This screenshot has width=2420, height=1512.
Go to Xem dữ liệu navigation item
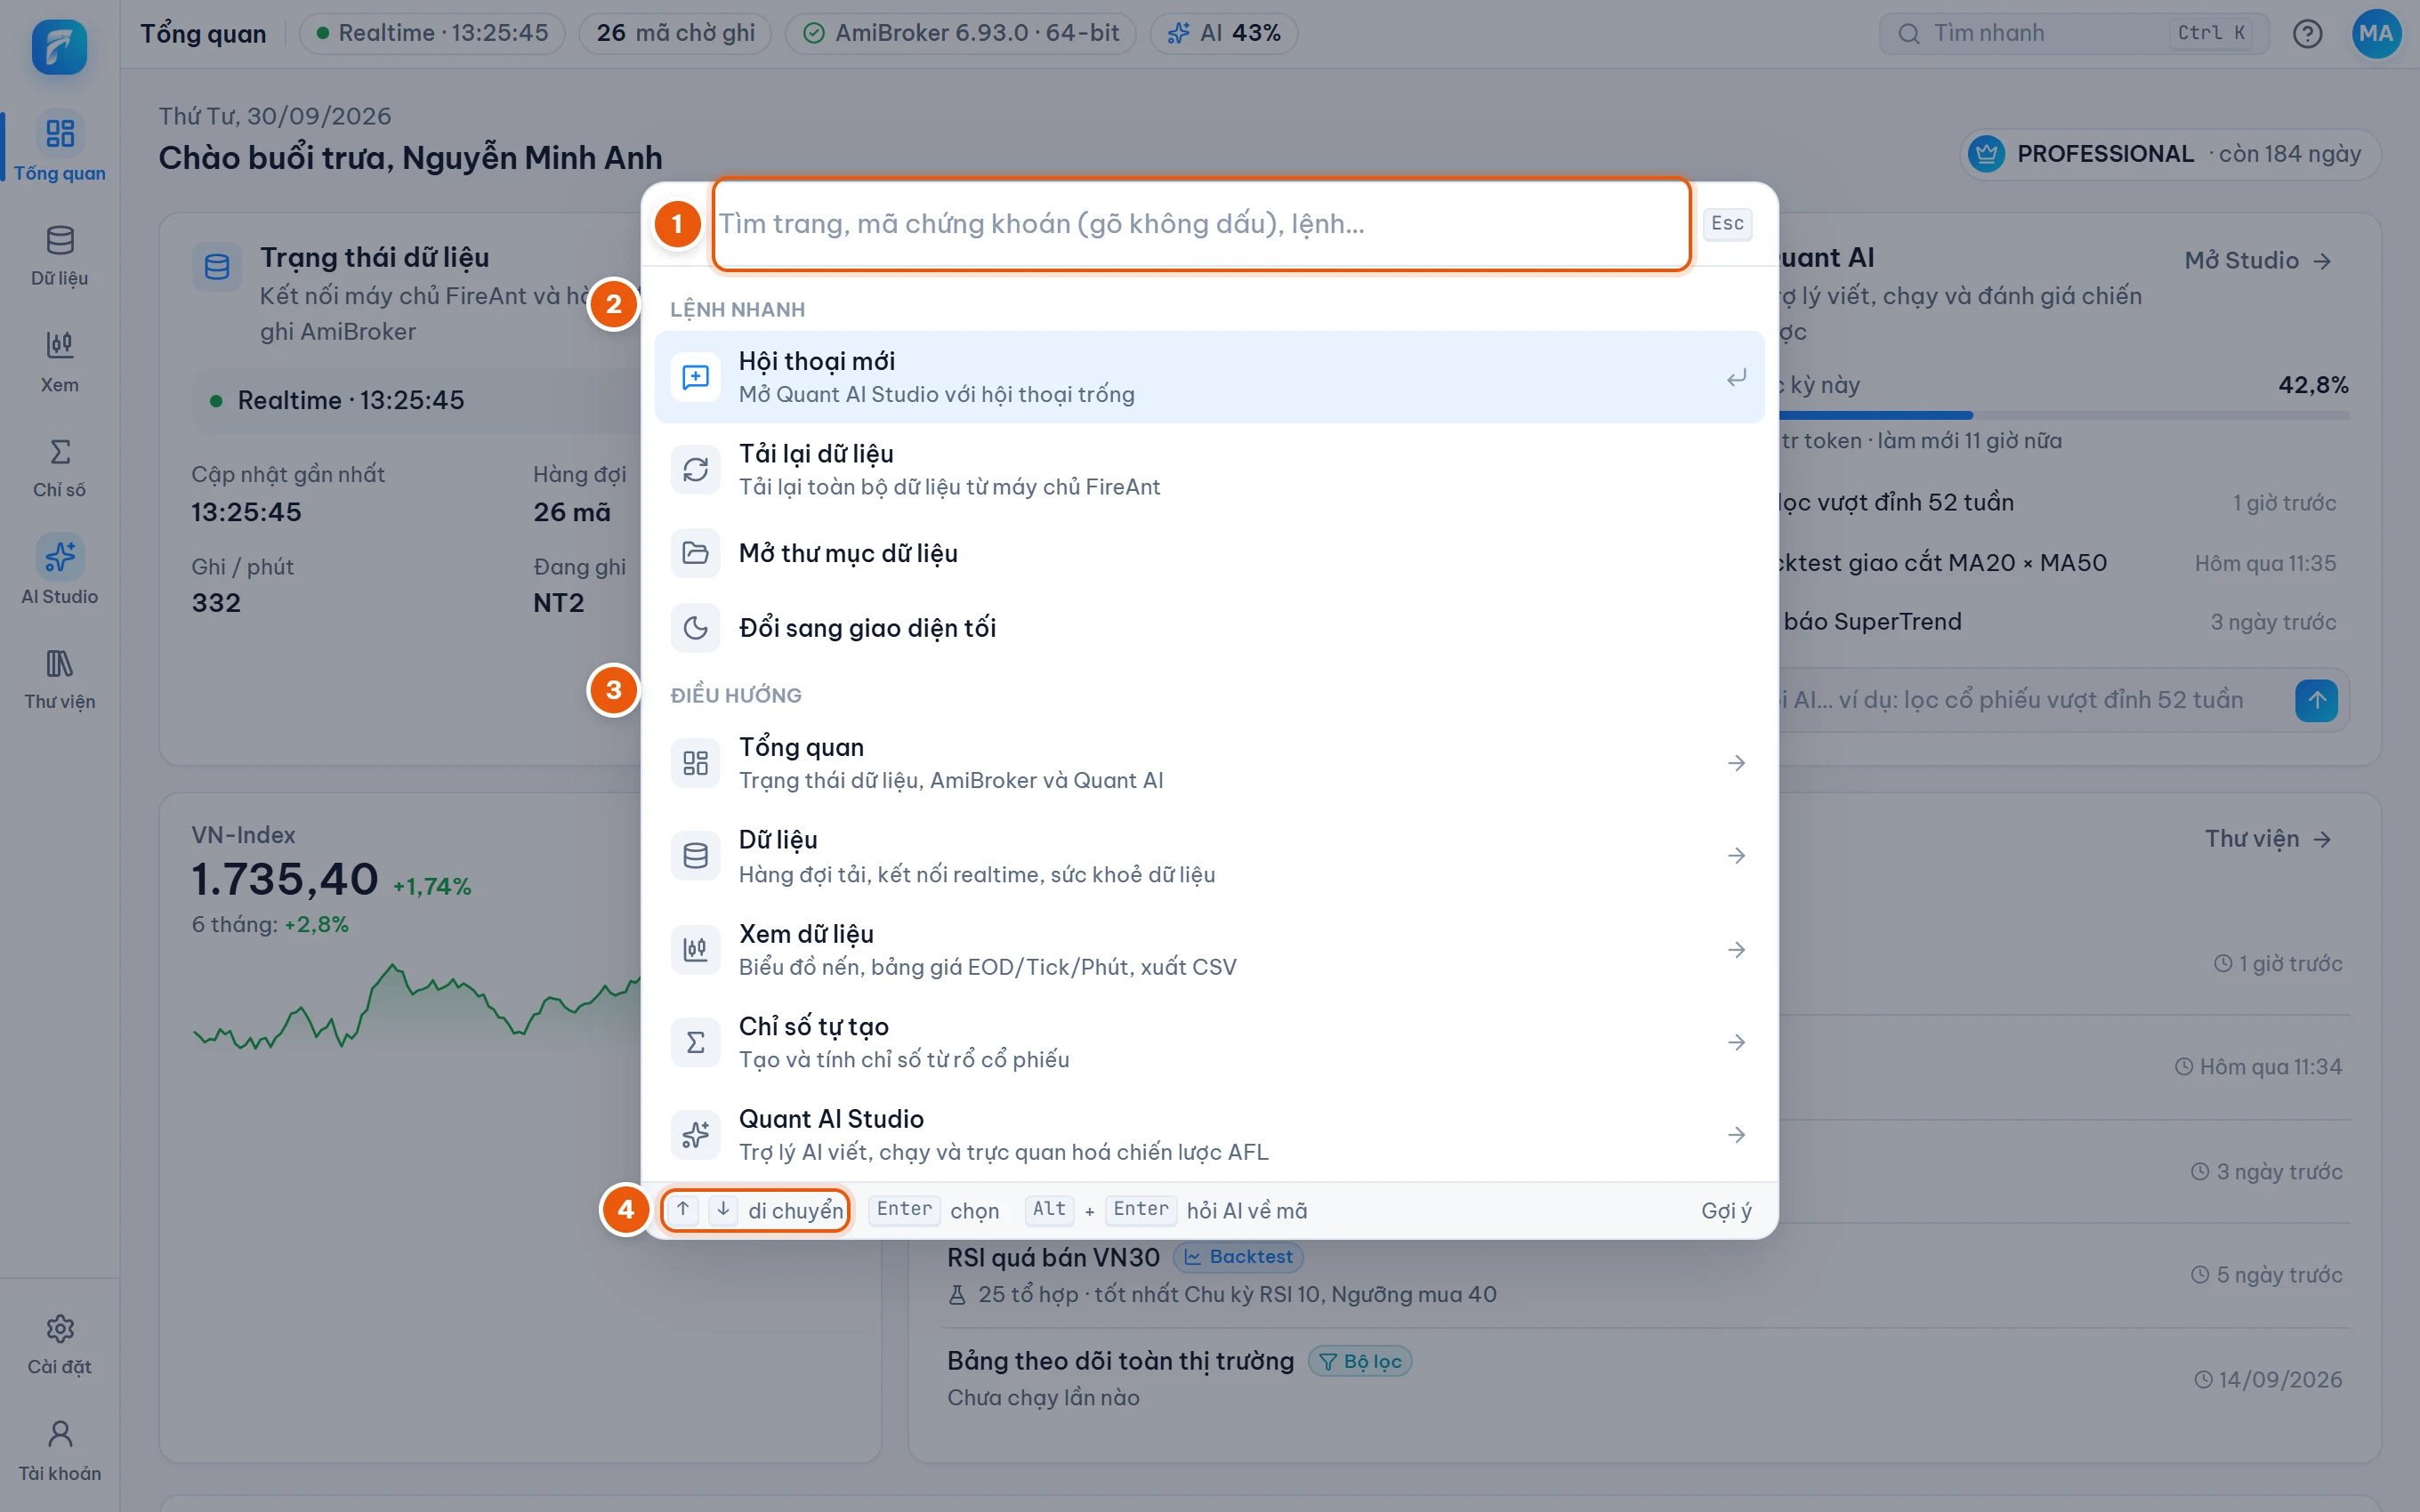coord(1209,949)
